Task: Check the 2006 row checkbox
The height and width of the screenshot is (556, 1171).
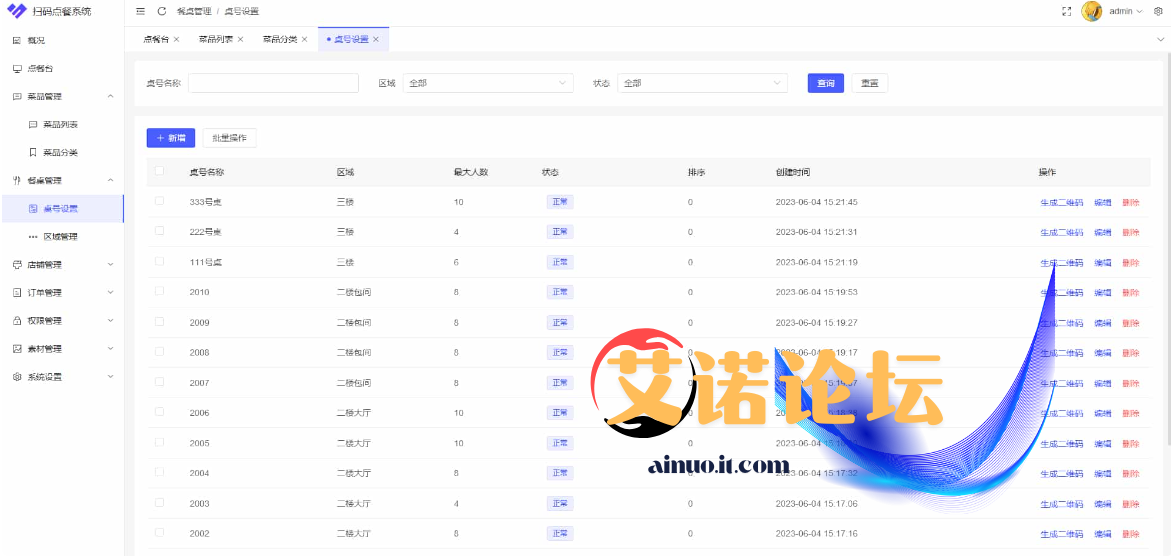Action: [159, 411]
